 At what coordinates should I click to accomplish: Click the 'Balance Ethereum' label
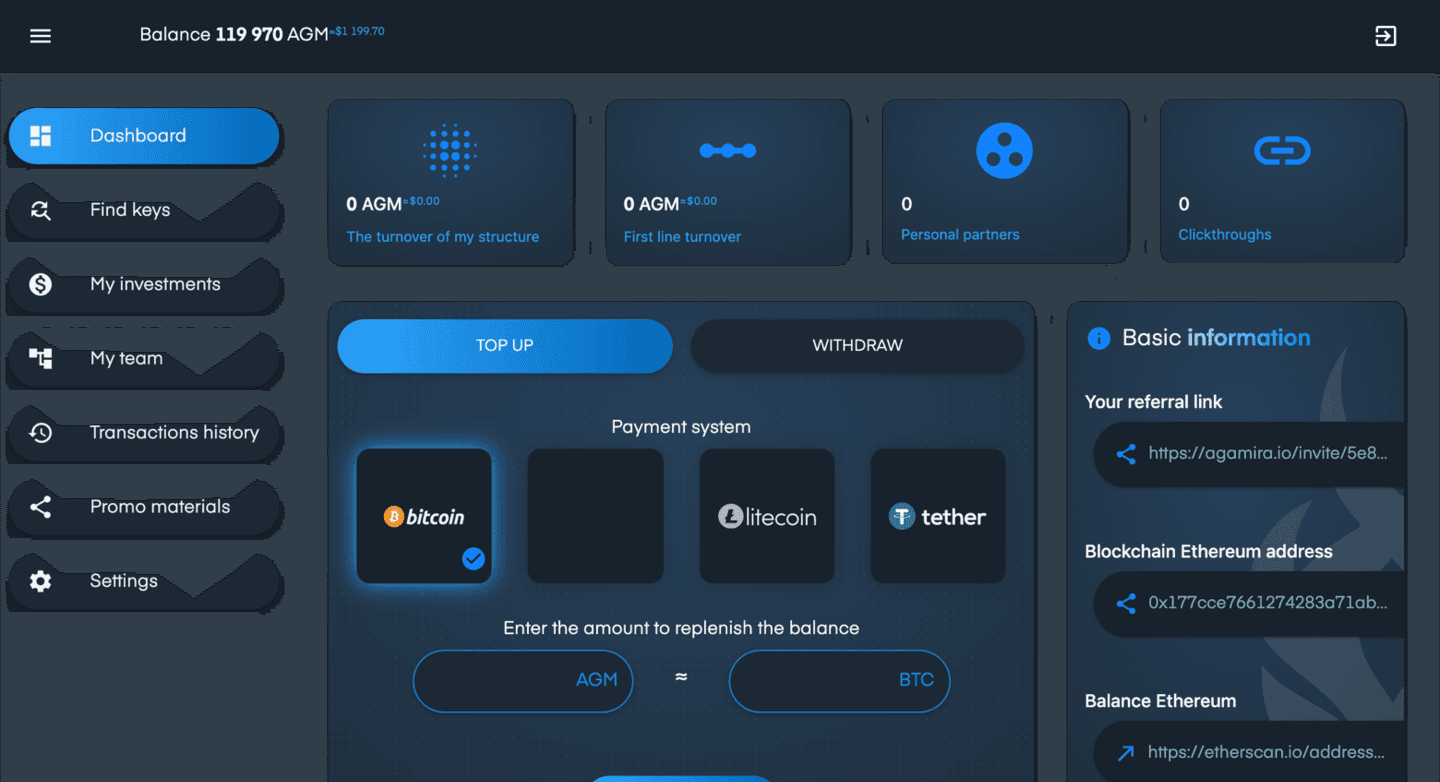pyautogui.click(x=1161, y=701)
